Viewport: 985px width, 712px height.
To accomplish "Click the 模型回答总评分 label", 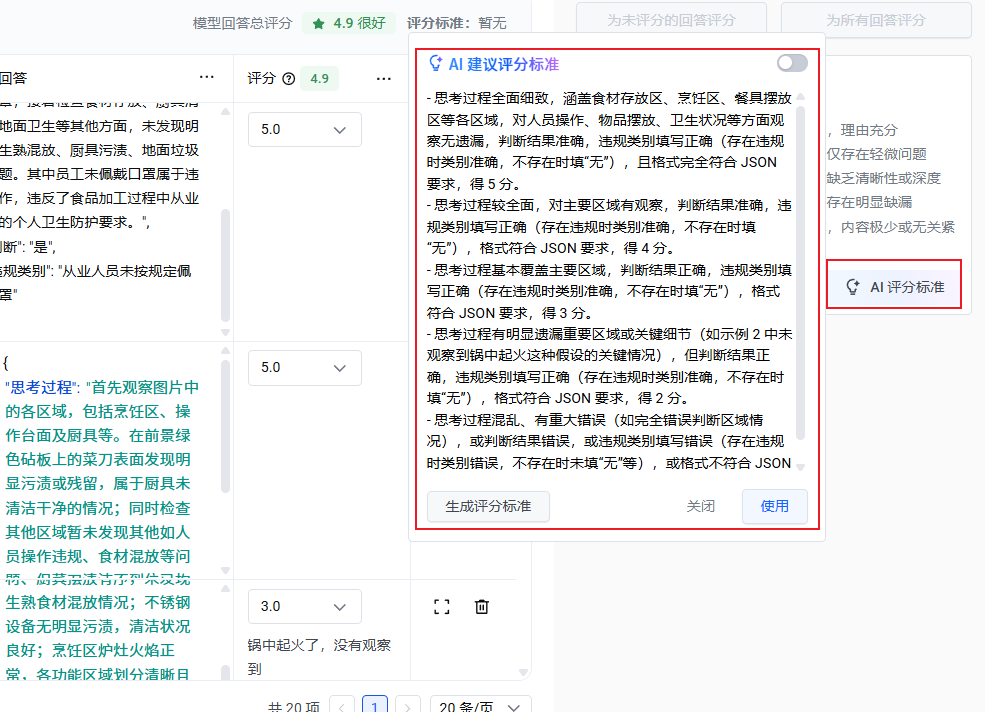I will tap(242, 23).
